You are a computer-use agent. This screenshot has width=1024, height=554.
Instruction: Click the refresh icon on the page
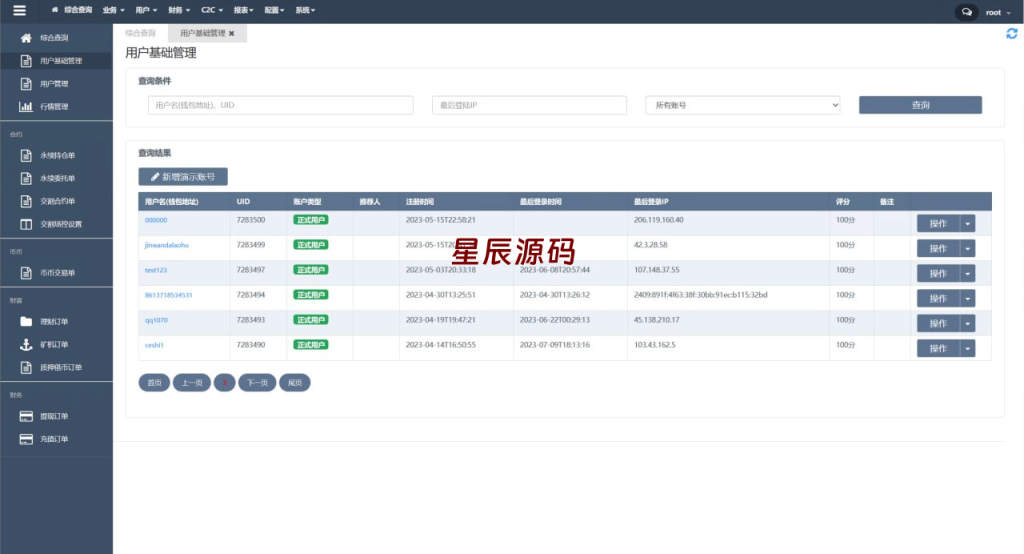click(1012, 33)
